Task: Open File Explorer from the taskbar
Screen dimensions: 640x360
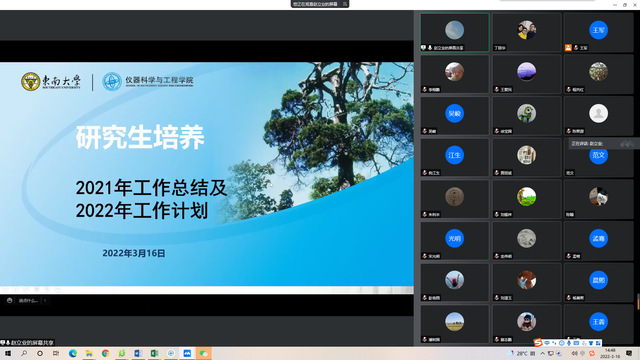Action: [x=89, y=353]
